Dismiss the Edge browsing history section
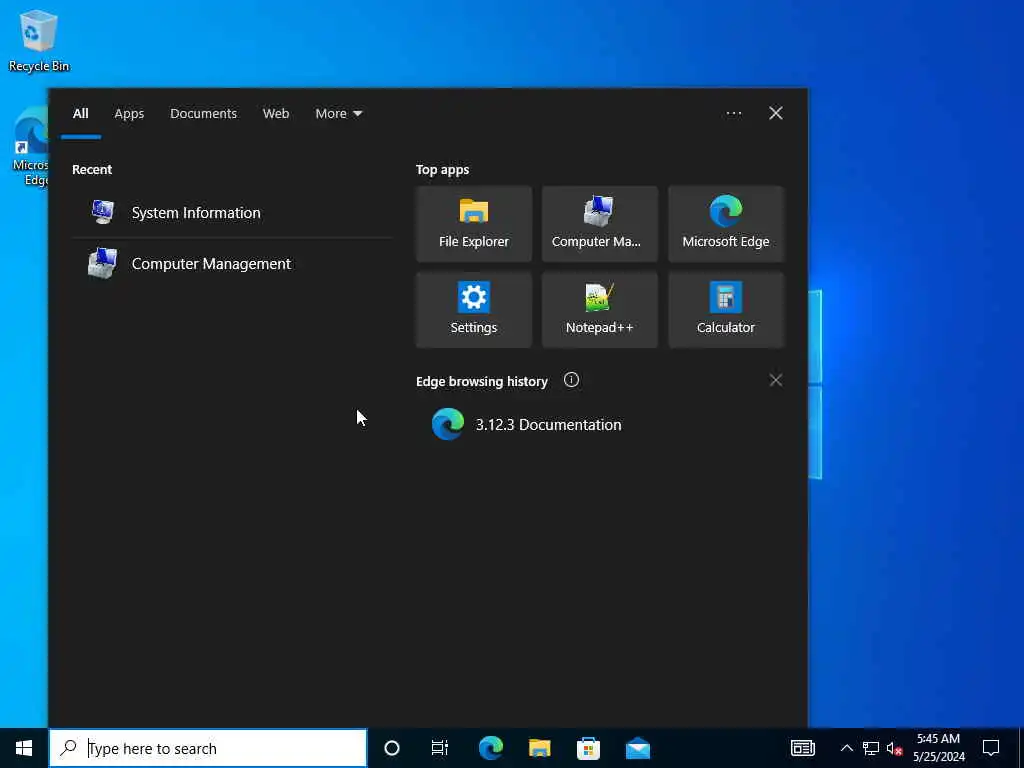This screenshot has height=768, width=1024. tap(775, 380)
